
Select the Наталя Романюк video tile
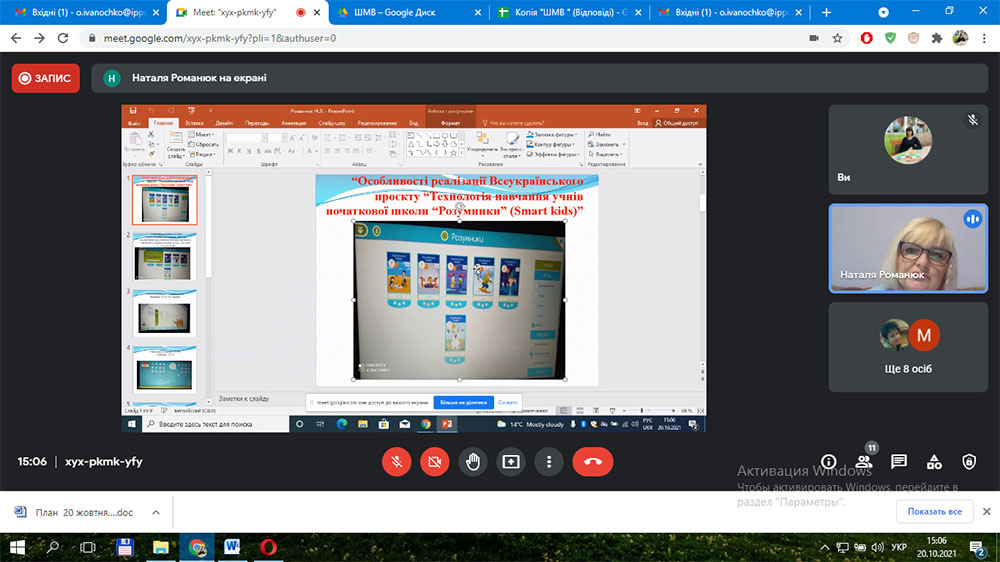908,248
